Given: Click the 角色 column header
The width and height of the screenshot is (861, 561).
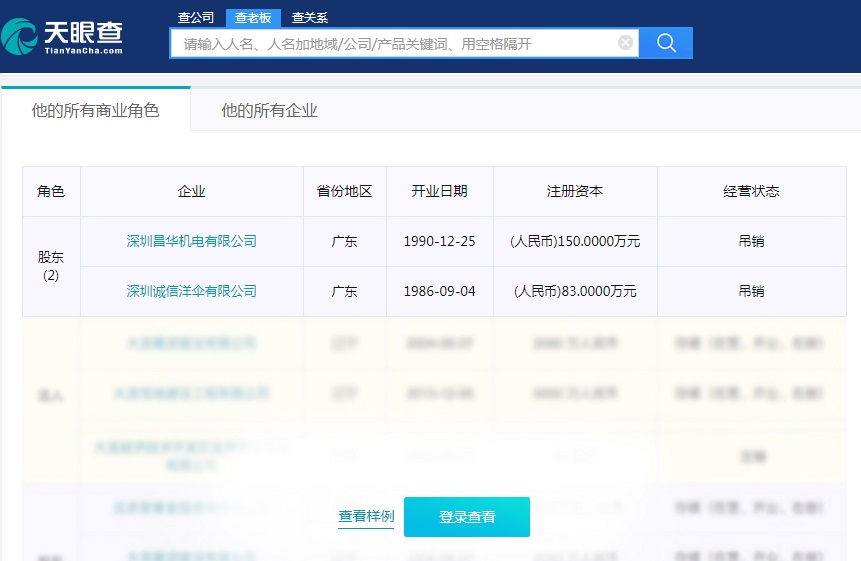Looking at the screenshot, I should coord(51,191).
